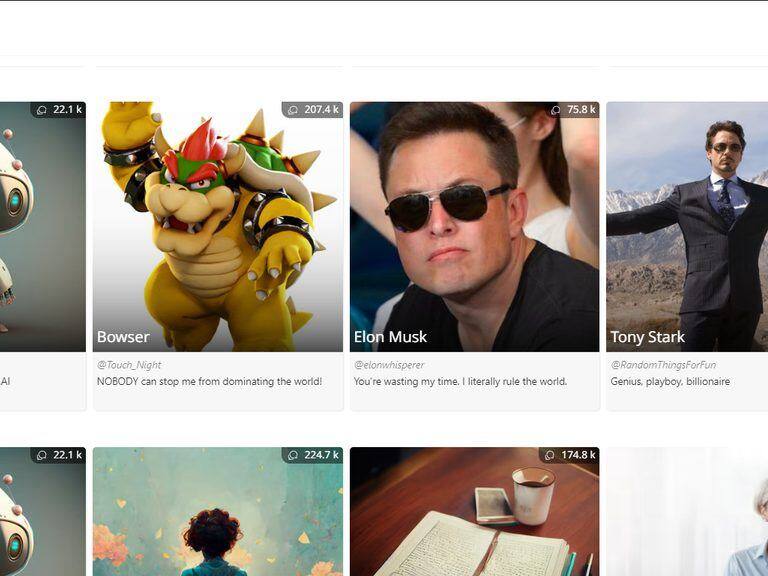This screenshot has width=768, height=576.
Task: Click the chat bubble icon beside 75.8 k
Action: 556,110
